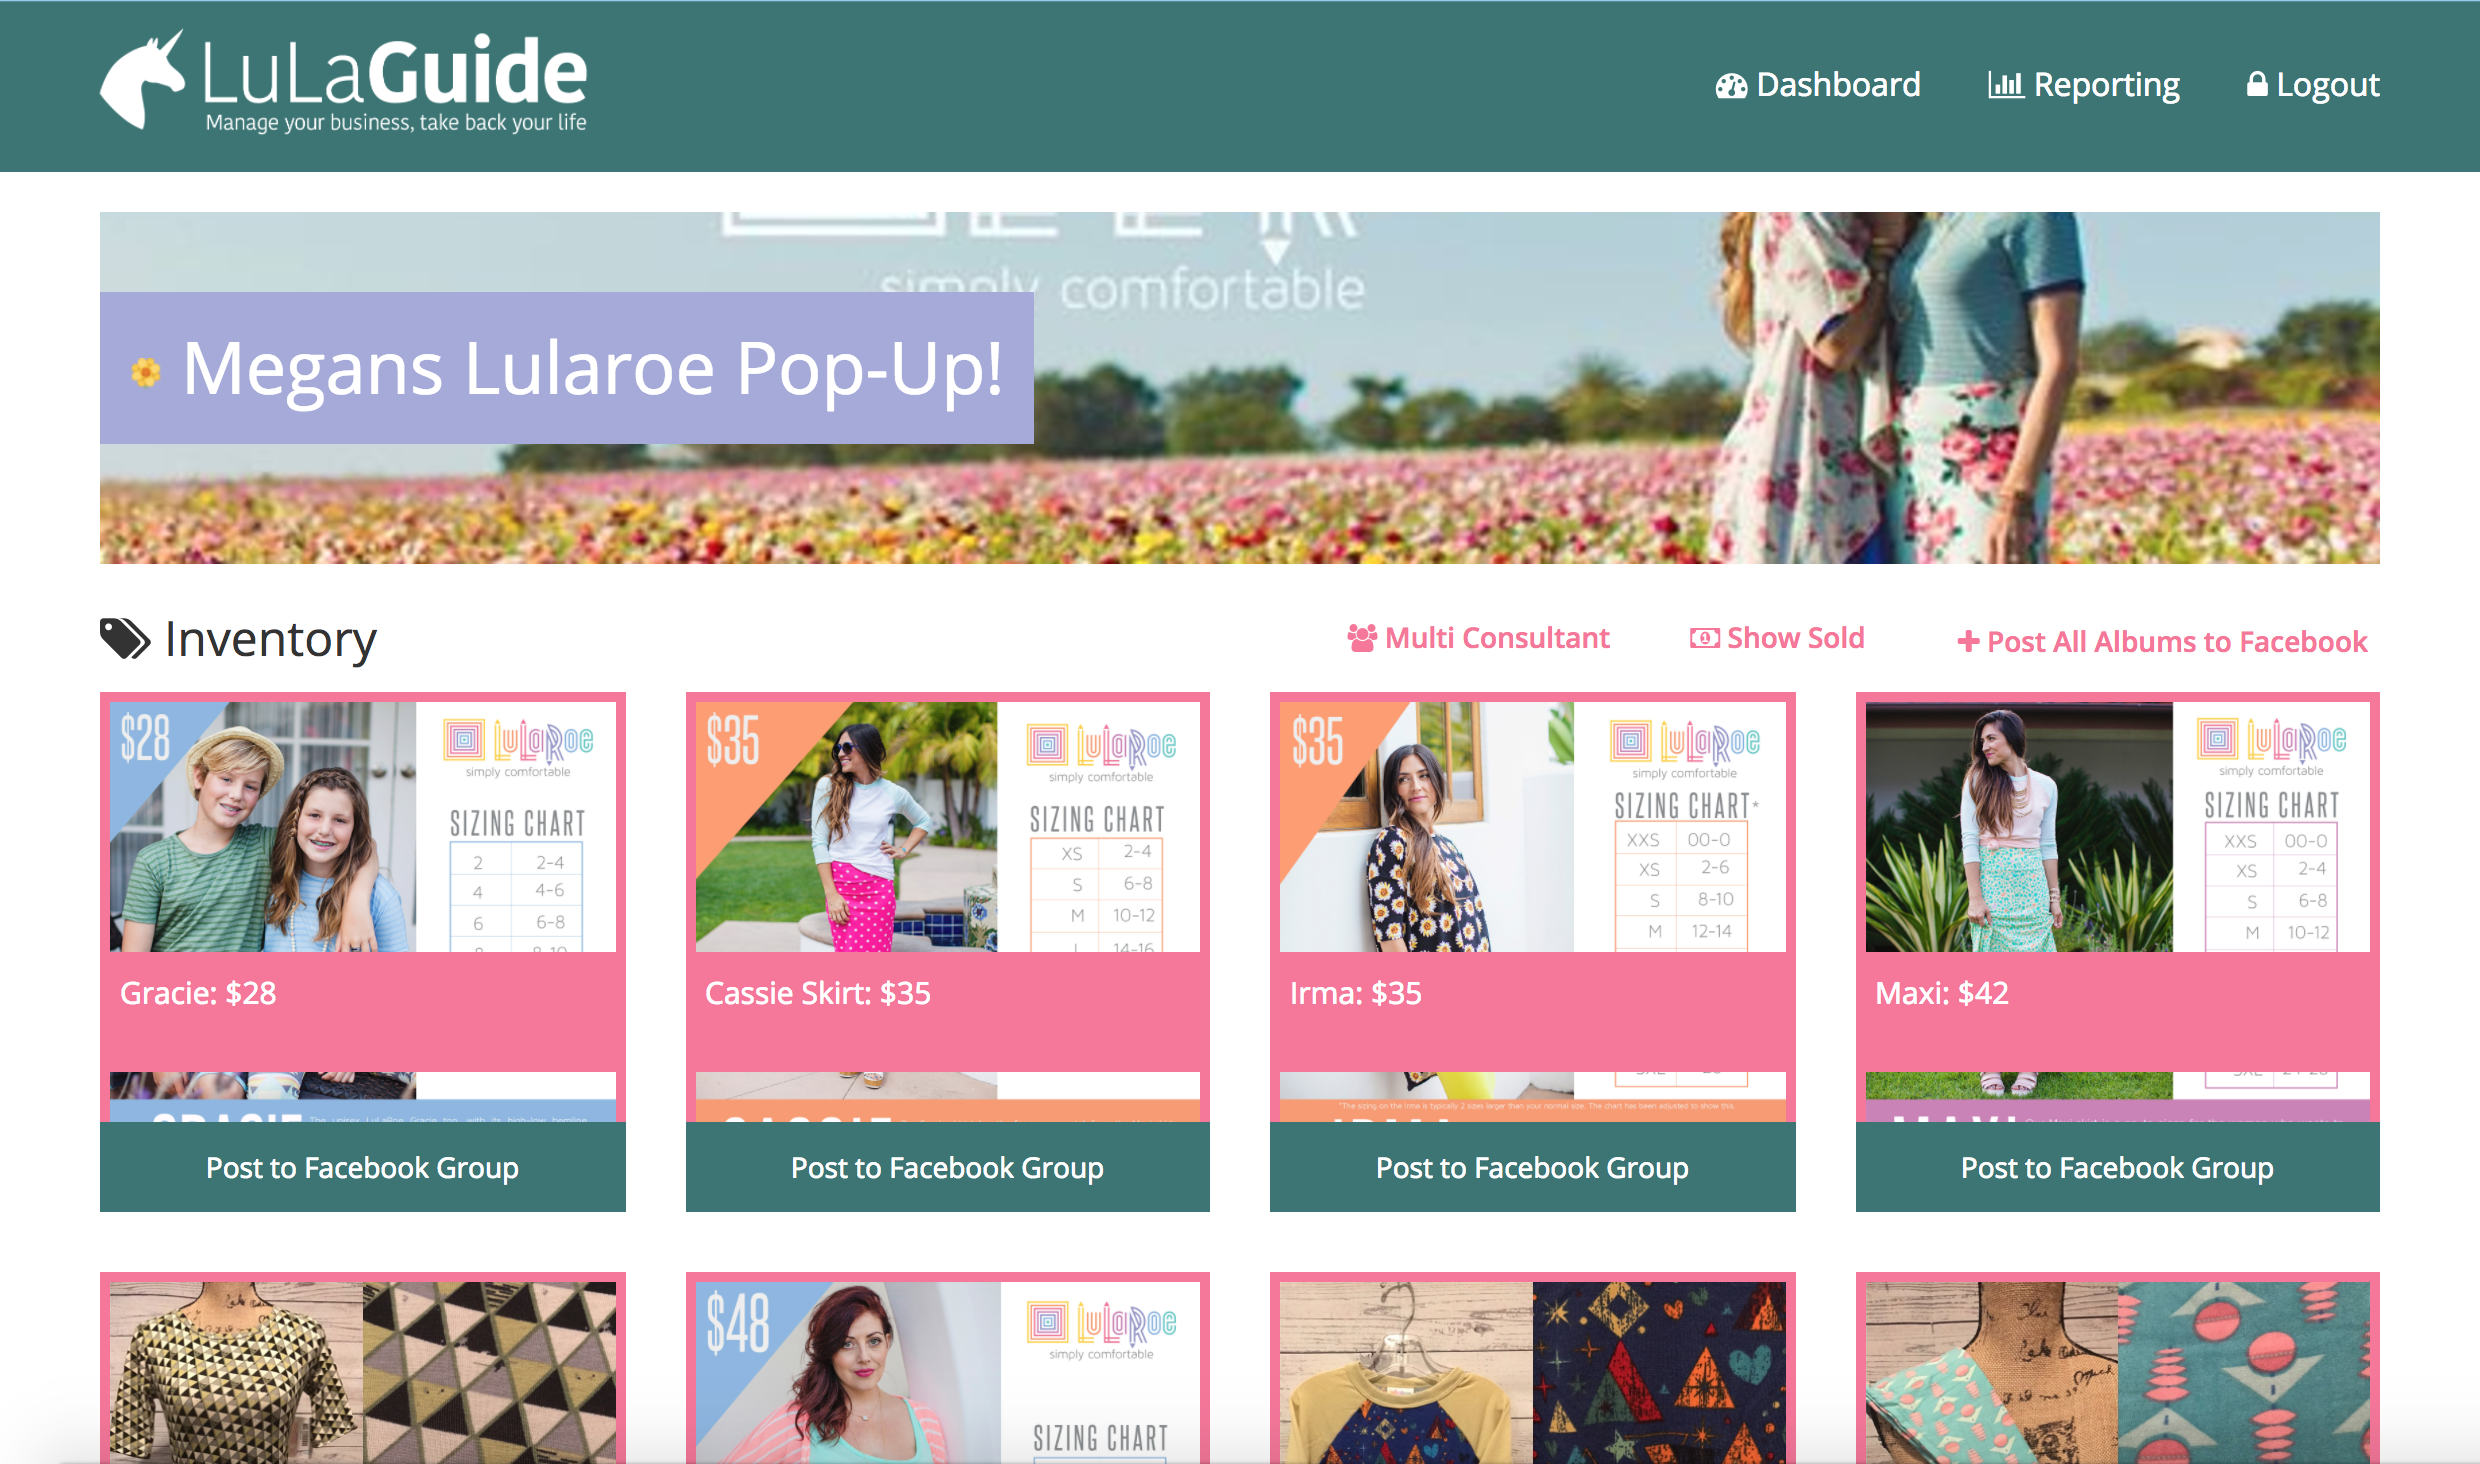Click the Logout padlock icon
This screenshot has height=1464, width=2480.
click(x=2257, y=85)
